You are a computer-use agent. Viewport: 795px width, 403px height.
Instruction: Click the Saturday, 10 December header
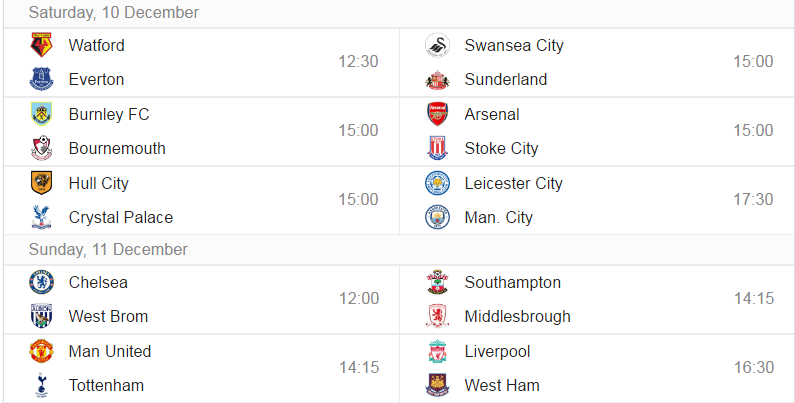(x=114, y=13)
